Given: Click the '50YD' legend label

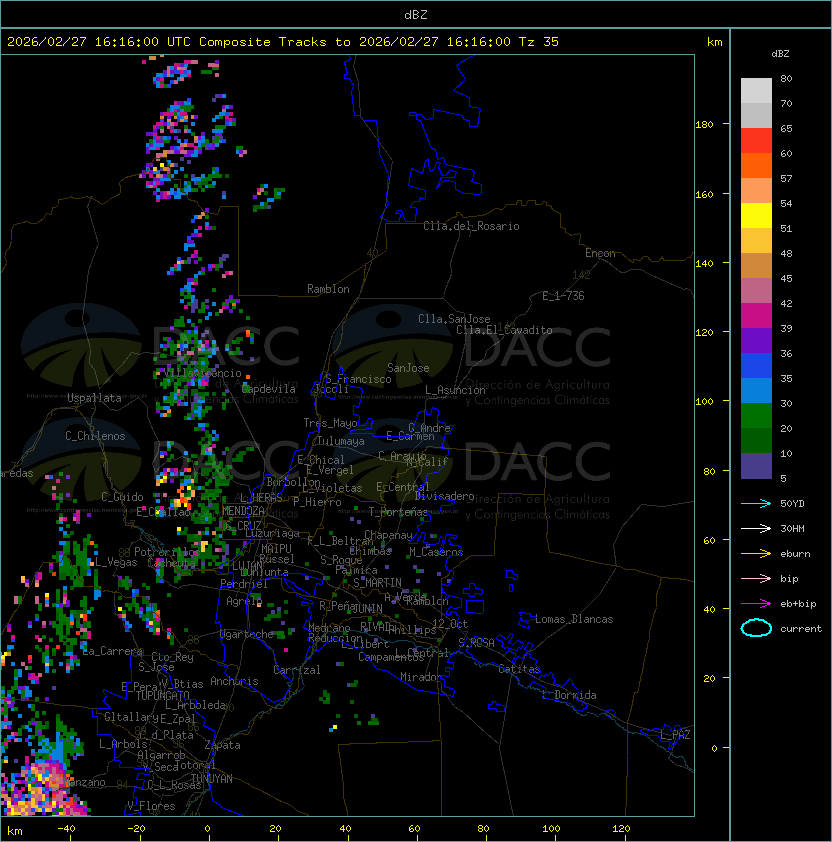Looking at the screenshot, I should pyautogui.click(x=792, y=503).
